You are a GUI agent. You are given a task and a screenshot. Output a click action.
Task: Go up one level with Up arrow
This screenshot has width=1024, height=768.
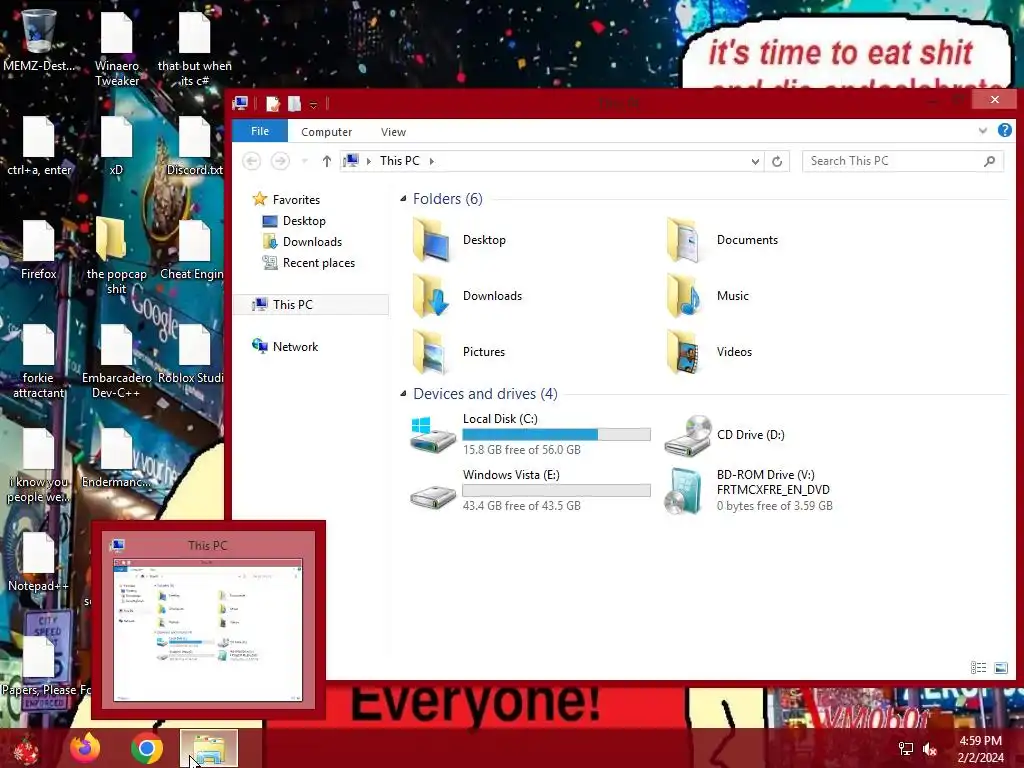tap(327, 161)
